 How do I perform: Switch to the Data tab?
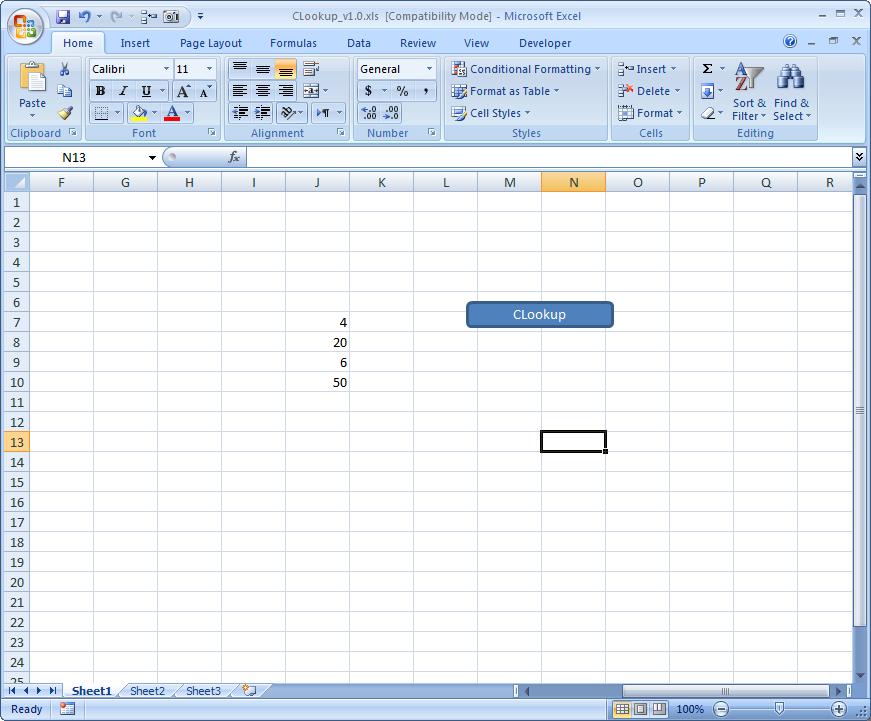click(x=359, y=43)
